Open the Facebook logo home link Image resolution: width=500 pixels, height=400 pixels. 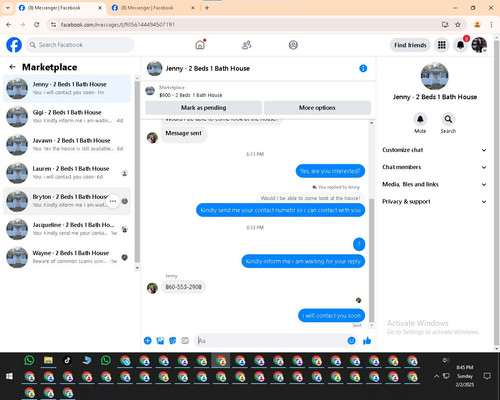tap(14, 45)
